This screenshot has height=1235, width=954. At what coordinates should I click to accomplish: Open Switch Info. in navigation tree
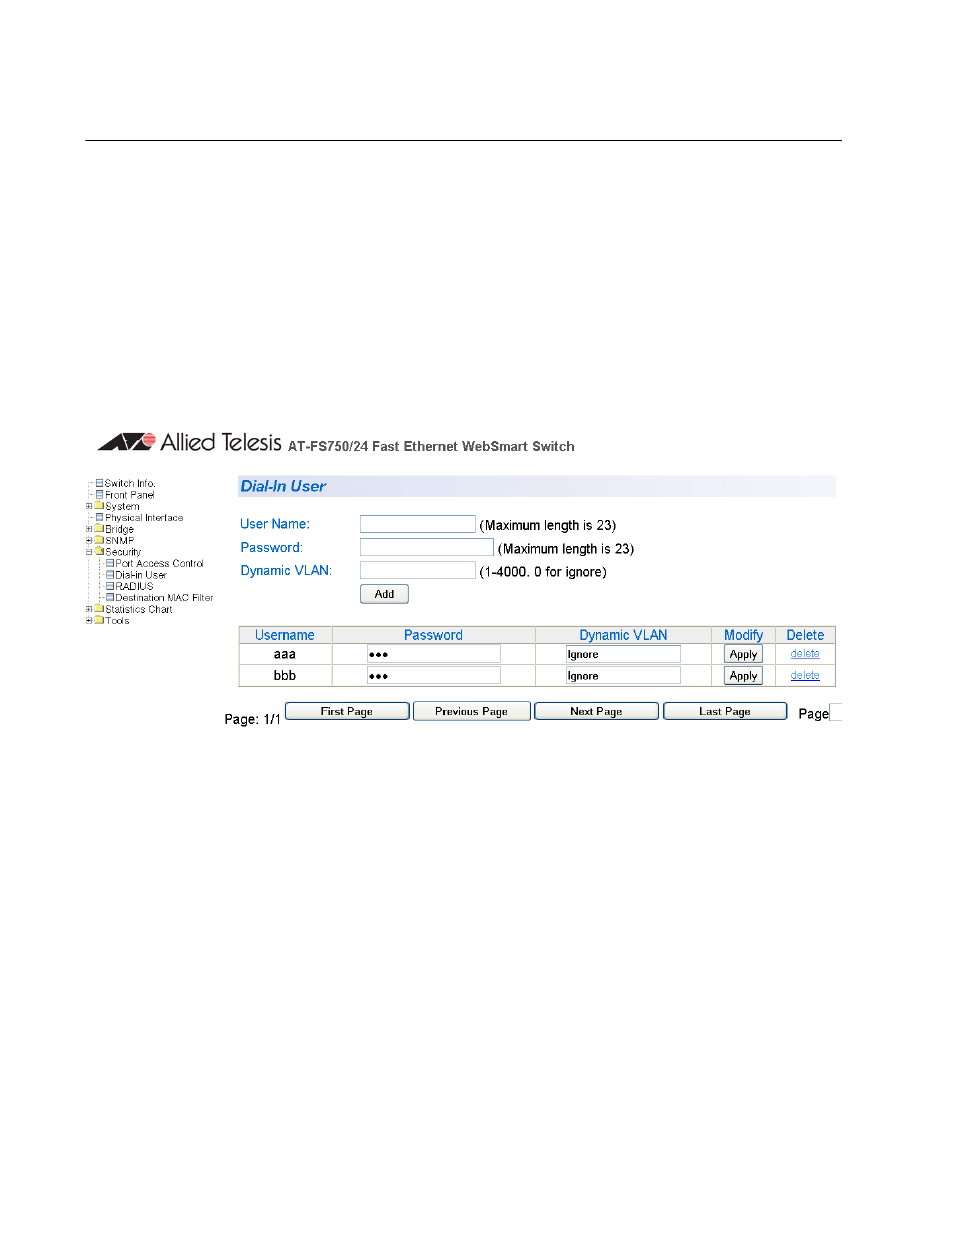coord(130,484)
